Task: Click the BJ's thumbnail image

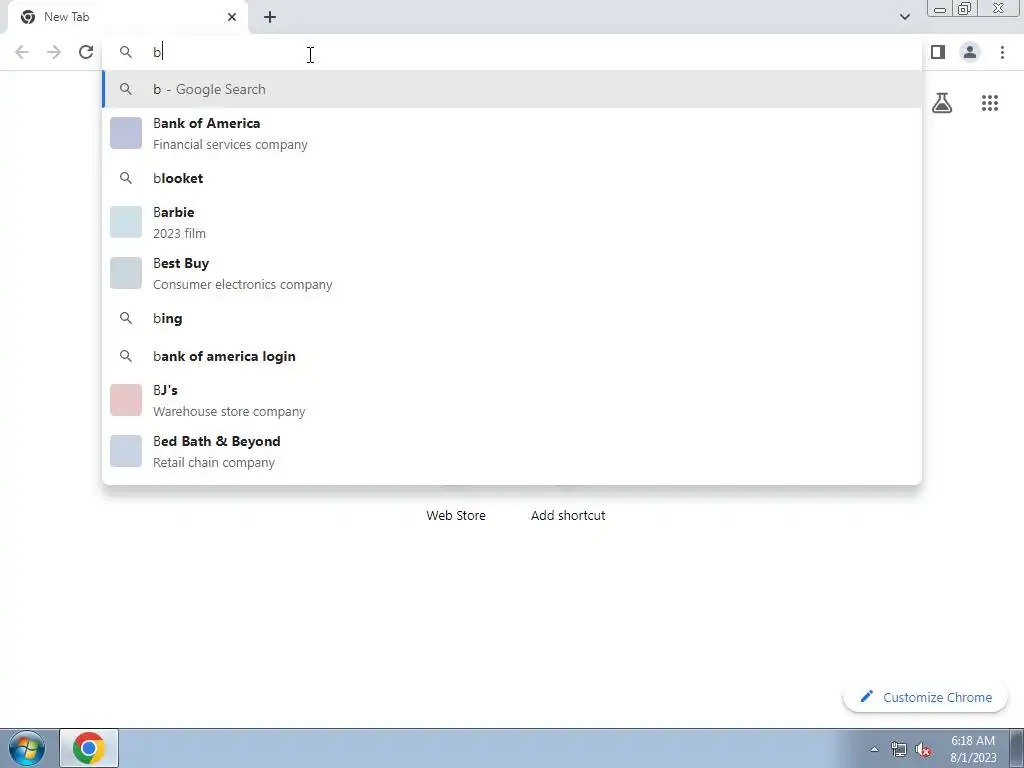Action: [x=126, y=400]
